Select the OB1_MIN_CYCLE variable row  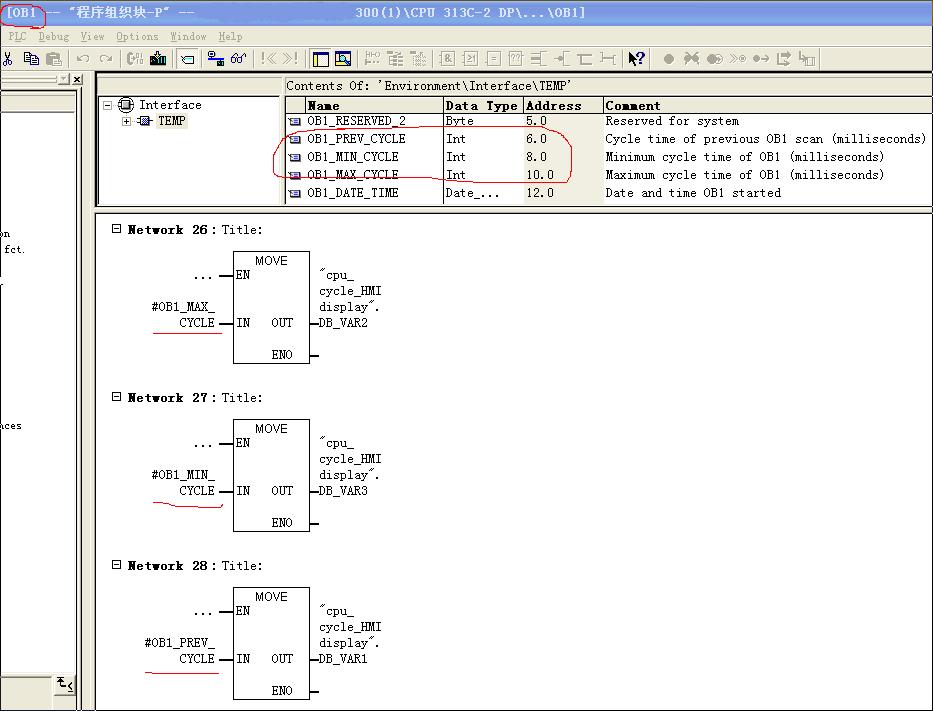[352, 157]
